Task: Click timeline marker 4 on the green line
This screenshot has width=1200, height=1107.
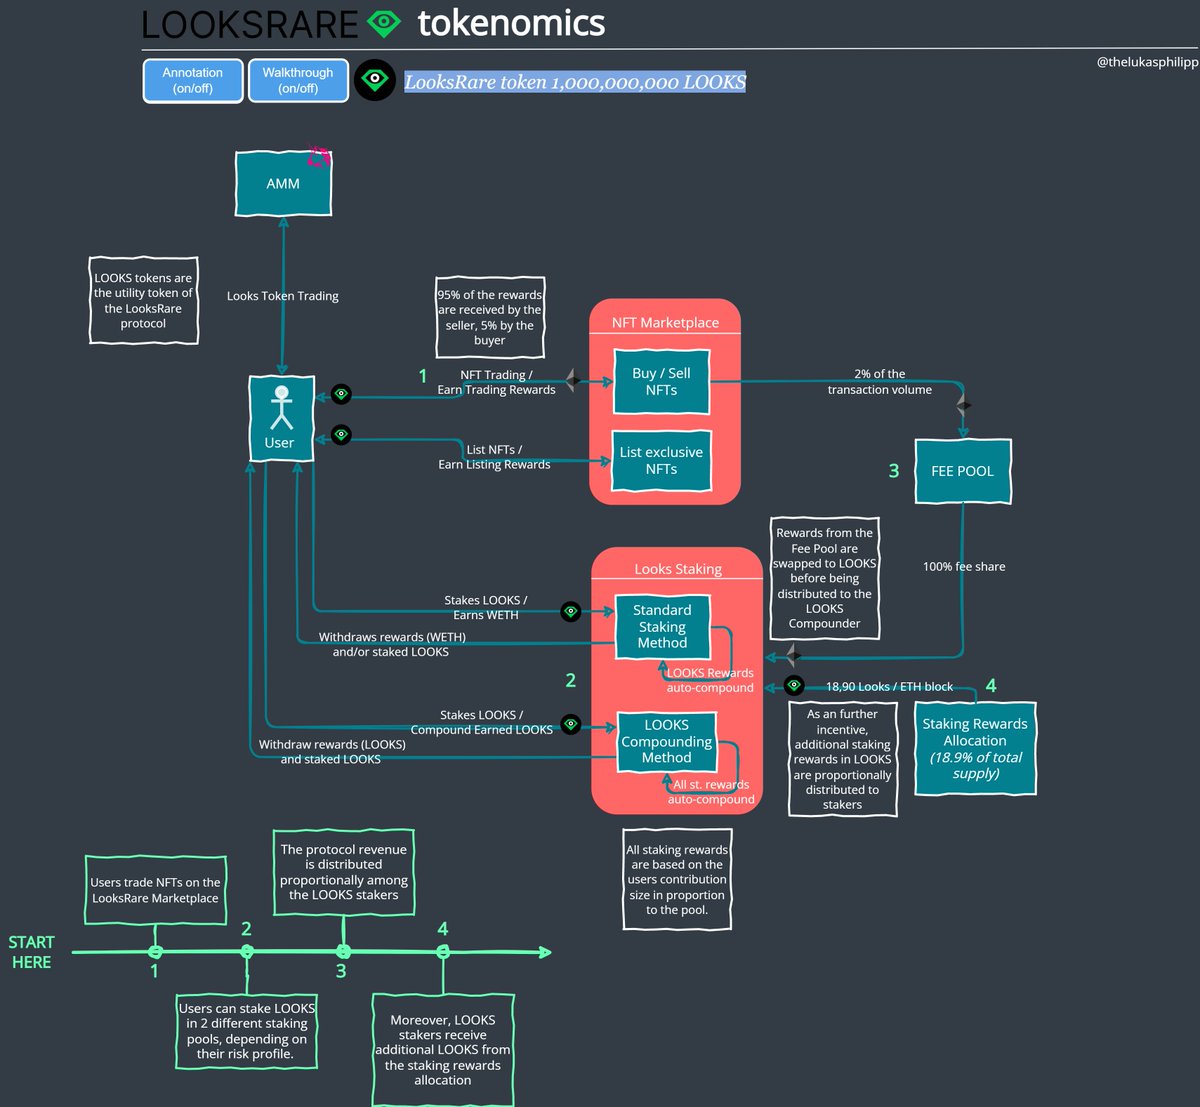Action: 443,952
